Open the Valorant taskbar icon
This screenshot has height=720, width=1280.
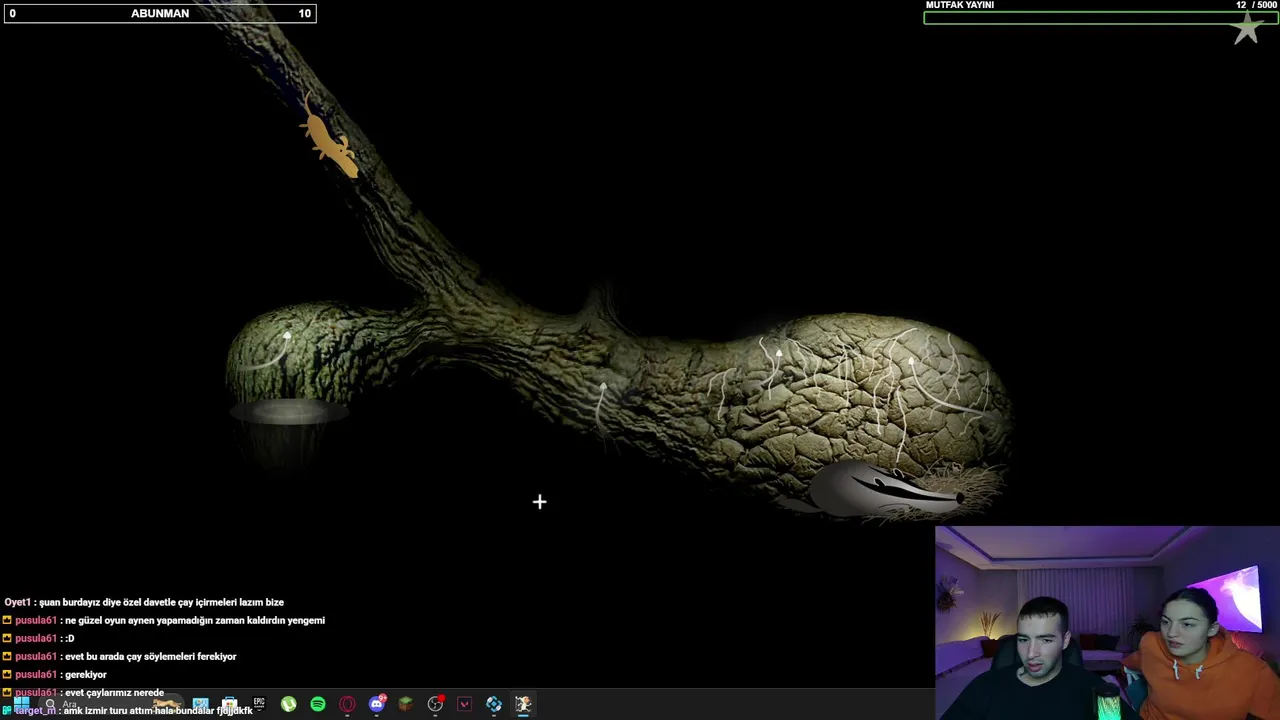pos(464,704)
